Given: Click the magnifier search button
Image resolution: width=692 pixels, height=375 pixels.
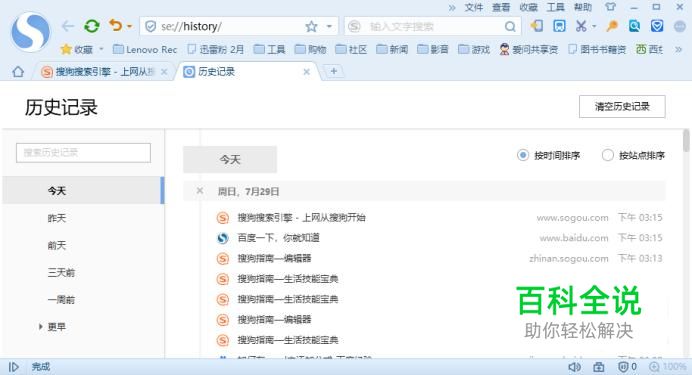Looking at the screenshot, I should [x=510, y=27].
